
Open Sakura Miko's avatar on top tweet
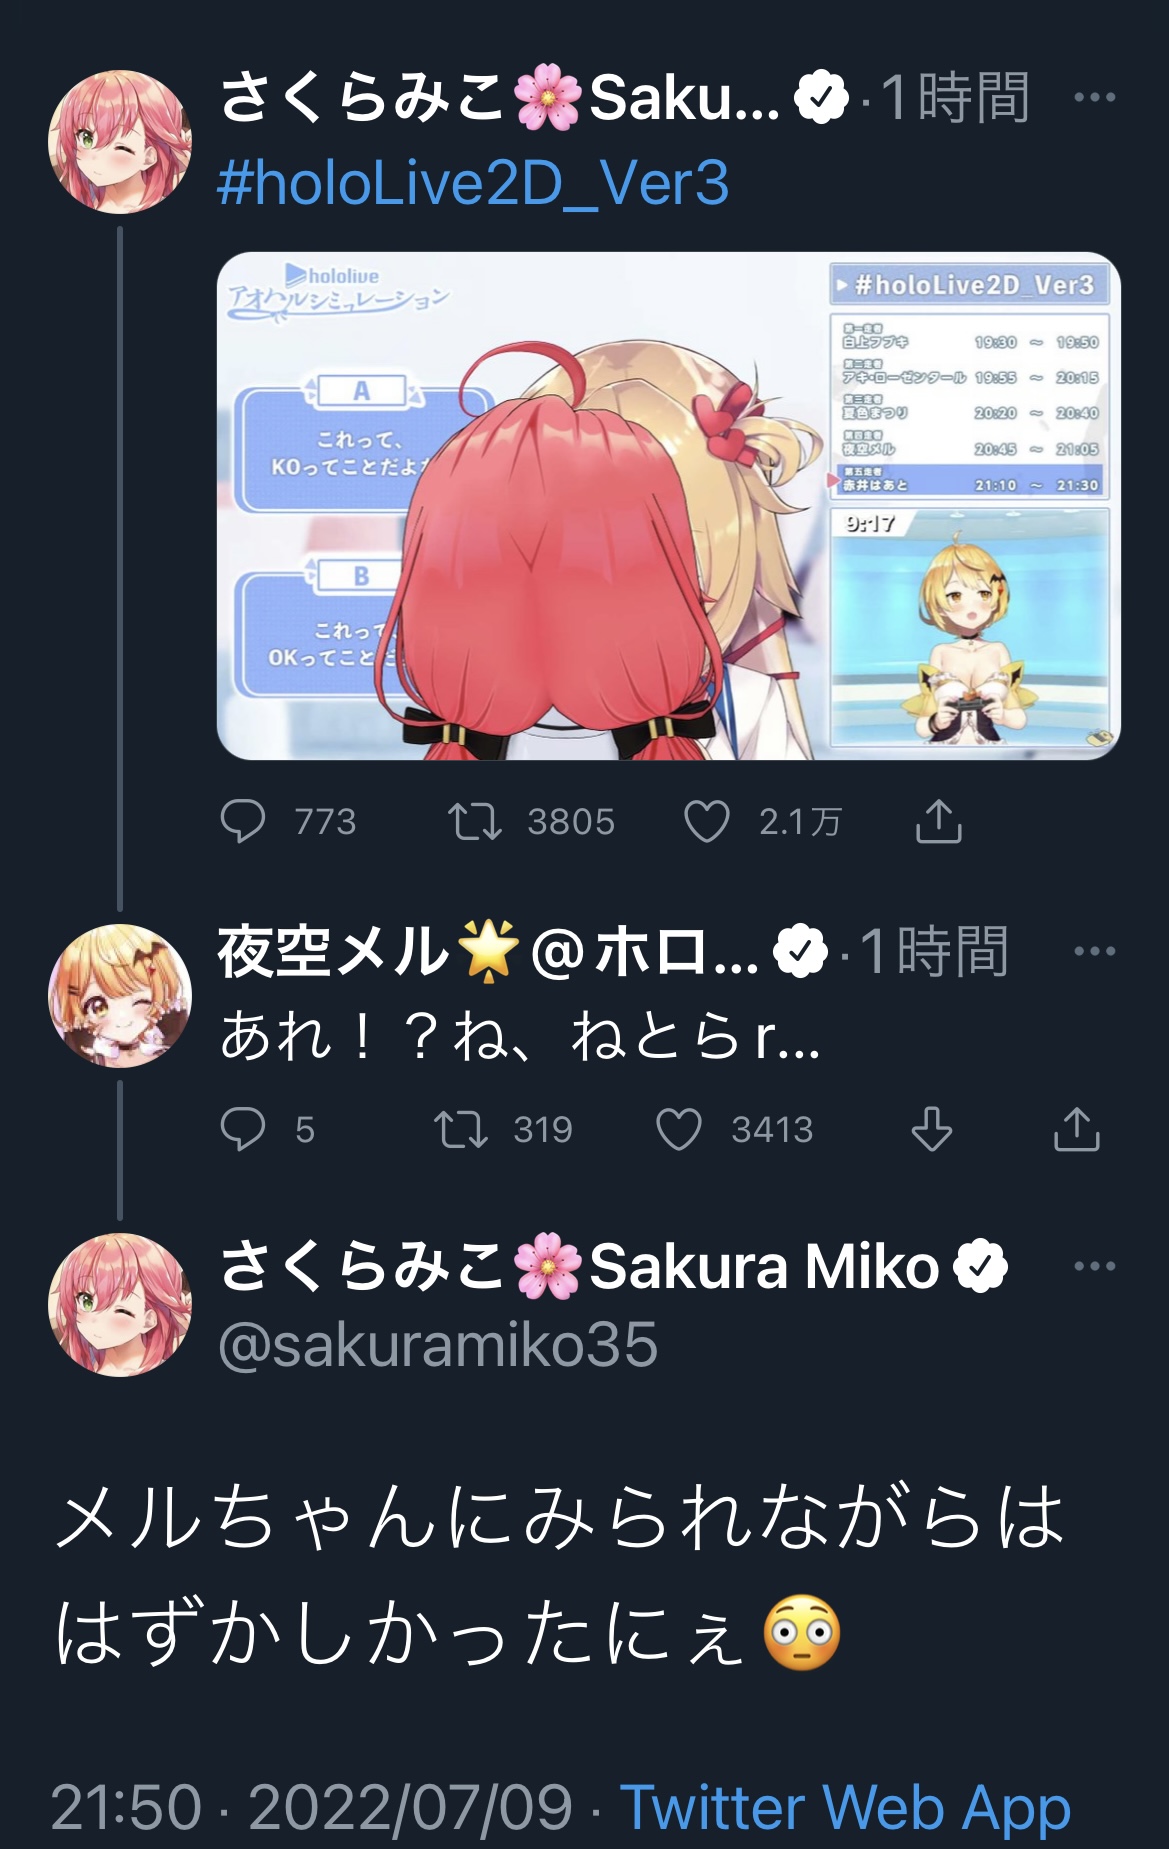point(120,141)
